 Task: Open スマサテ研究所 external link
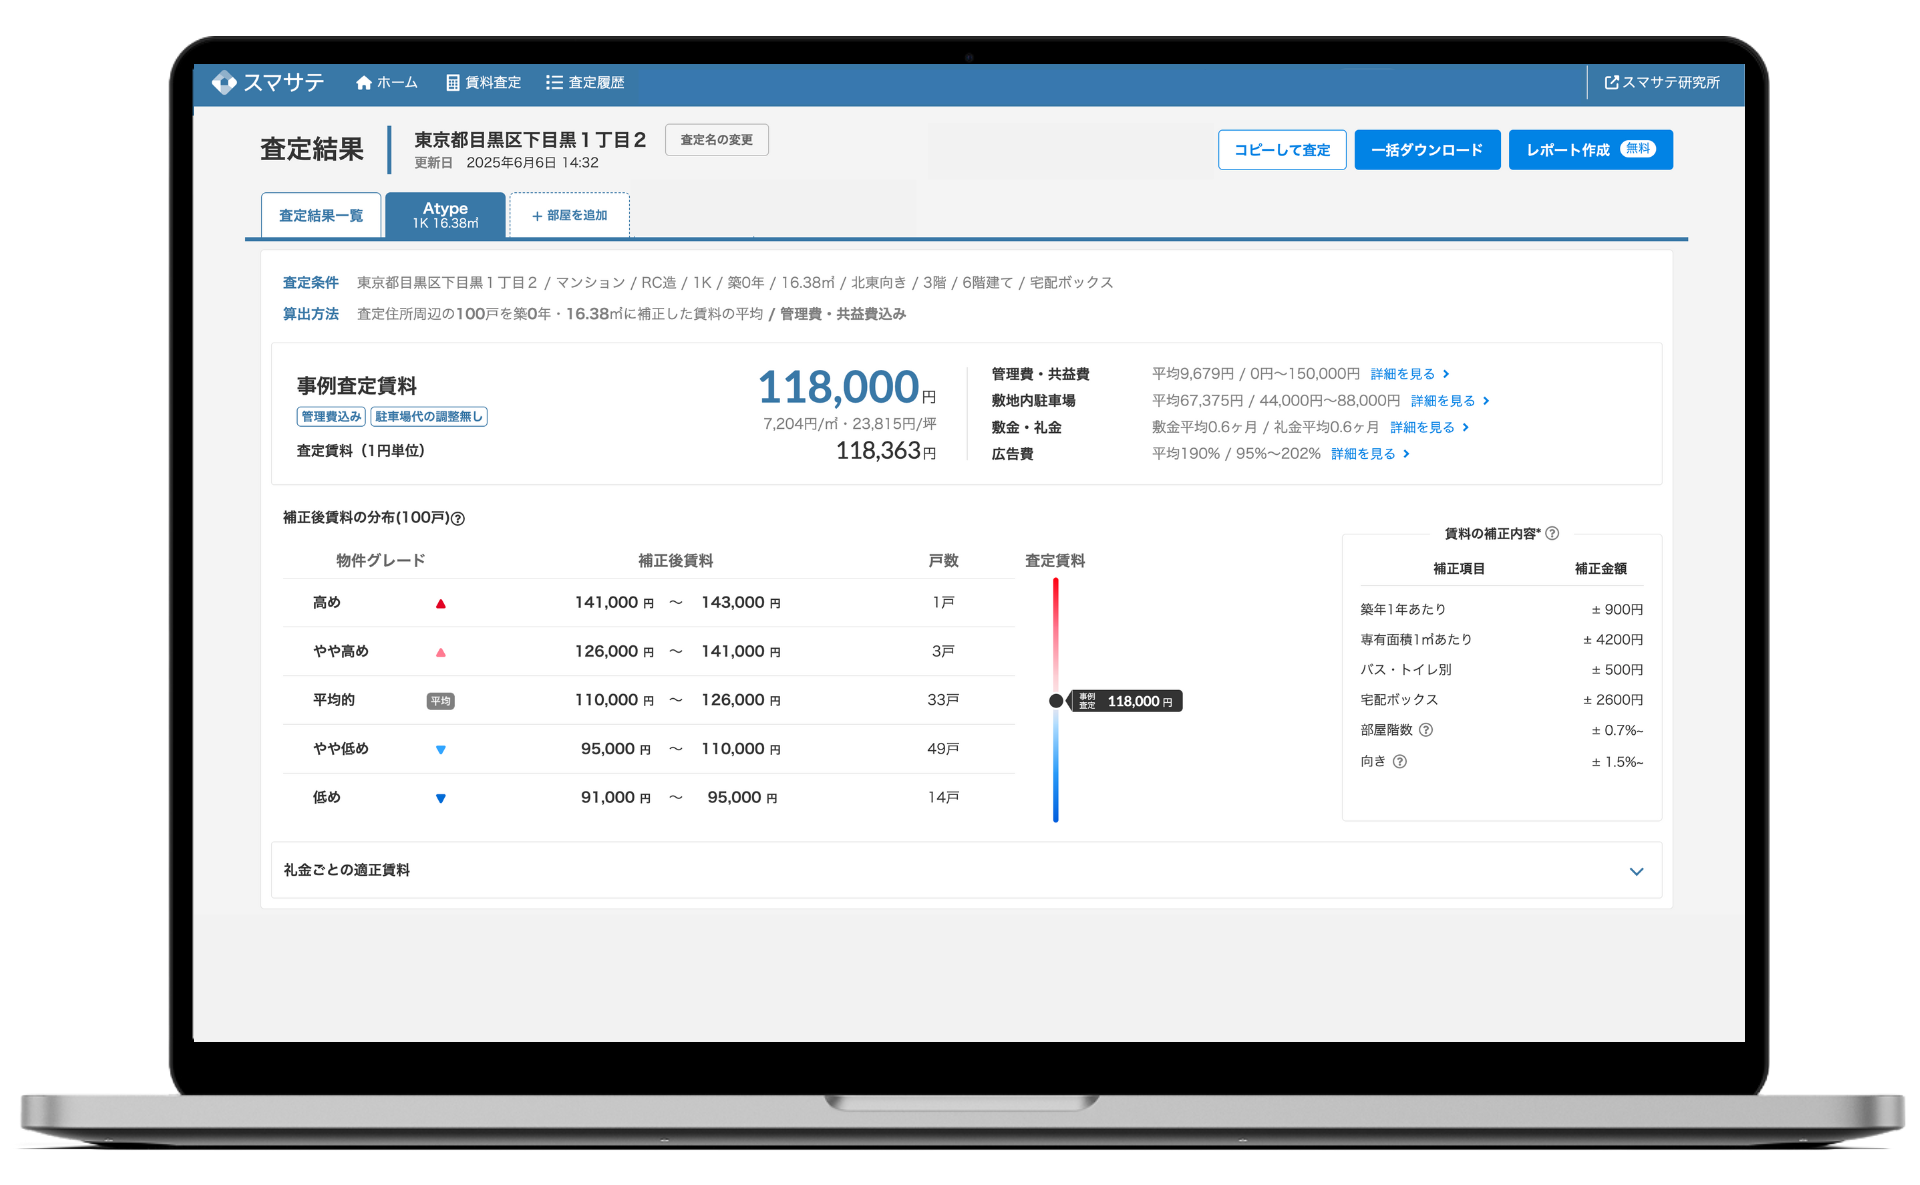click(x=1662, y=83)
